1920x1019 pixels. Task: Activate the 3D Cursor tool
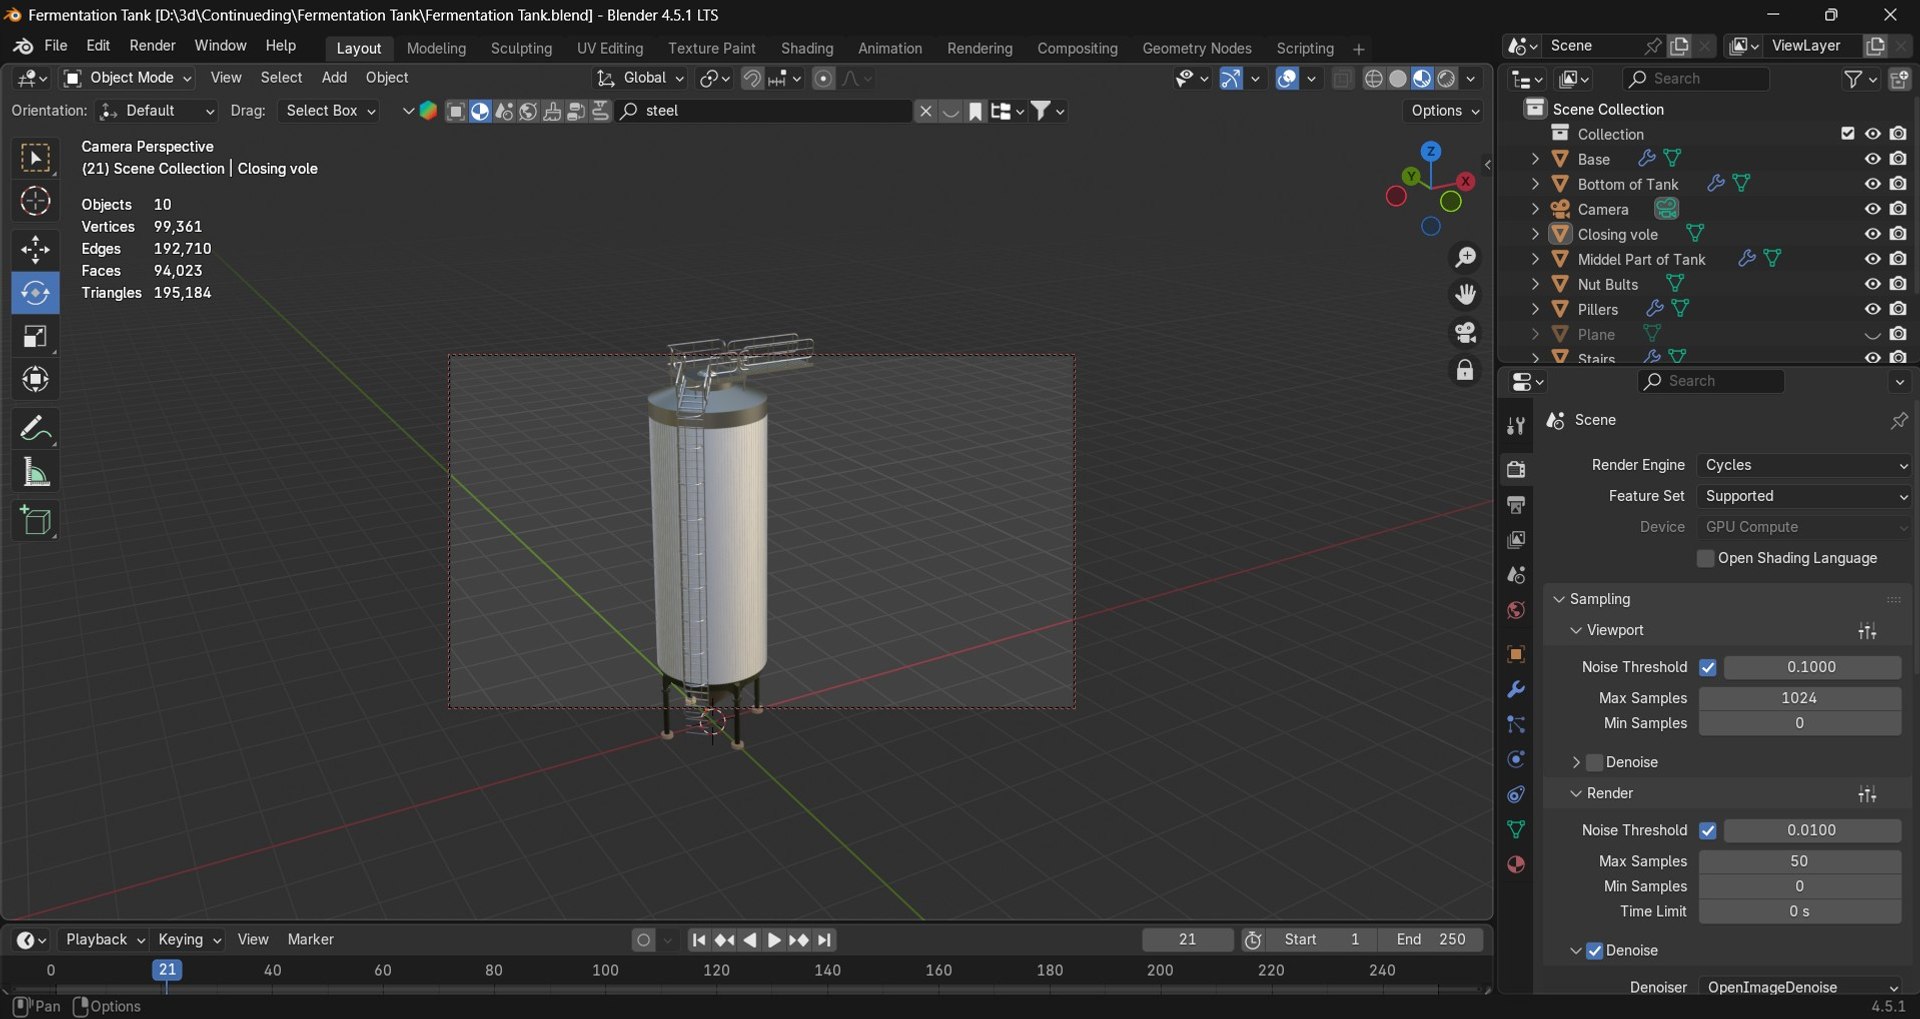coord(35,202)
